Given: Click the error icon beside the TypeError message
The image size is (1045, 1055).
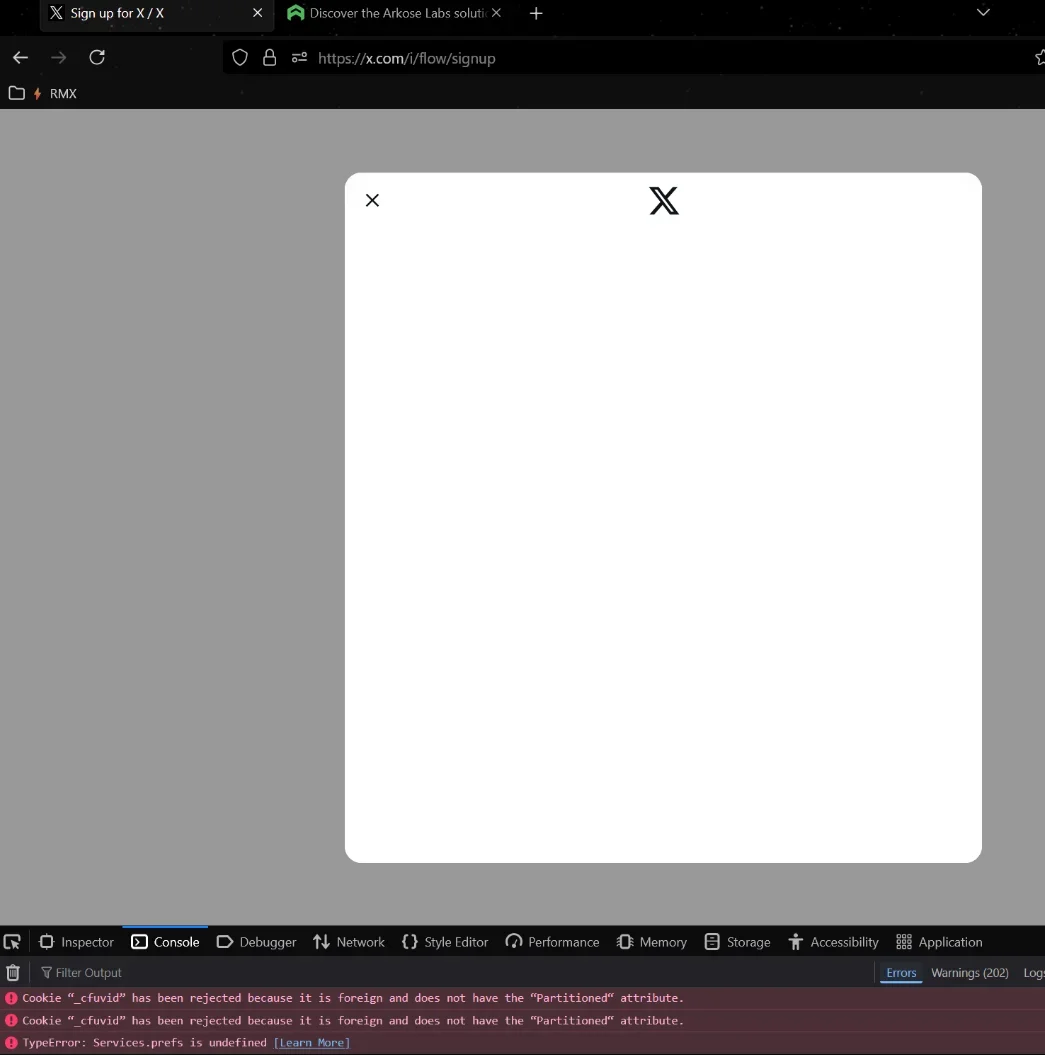Looking at the screenshot, I should (x=11, y=1042).
